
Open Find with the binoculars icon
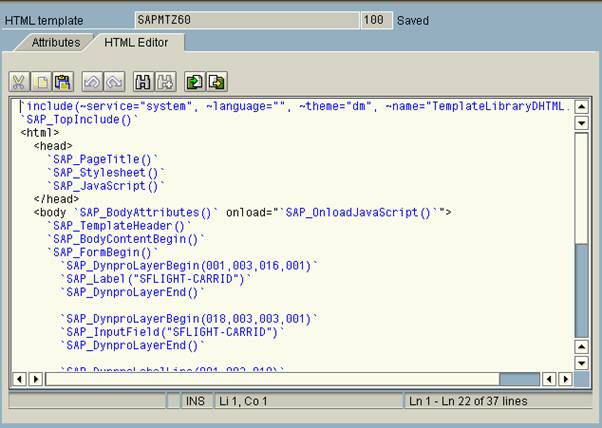144,82
